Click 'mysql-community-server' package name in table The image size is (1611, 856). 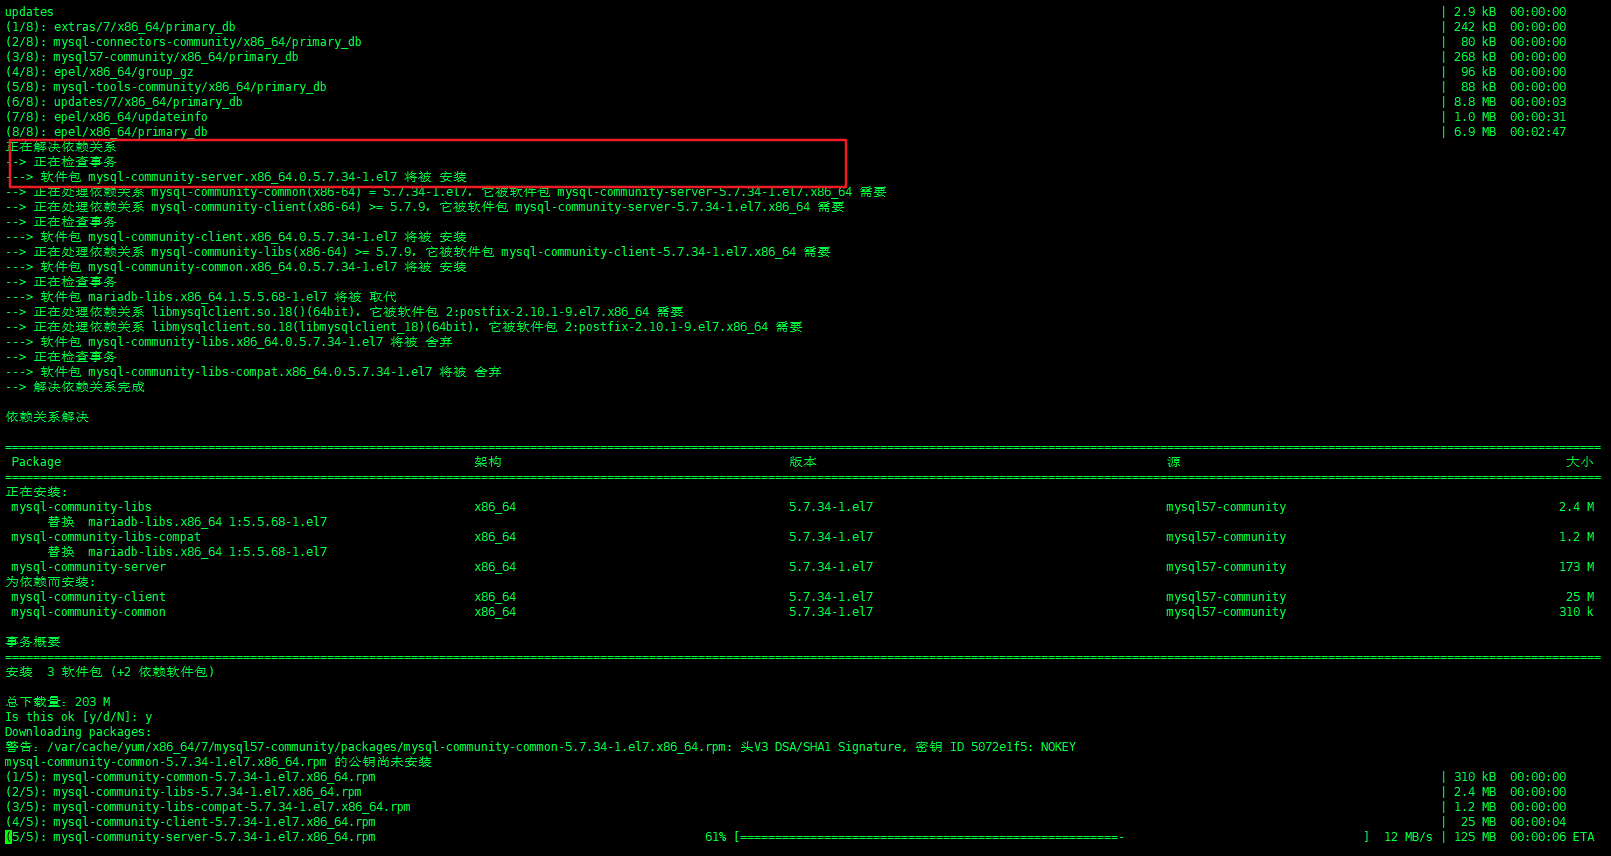(89, 567)
